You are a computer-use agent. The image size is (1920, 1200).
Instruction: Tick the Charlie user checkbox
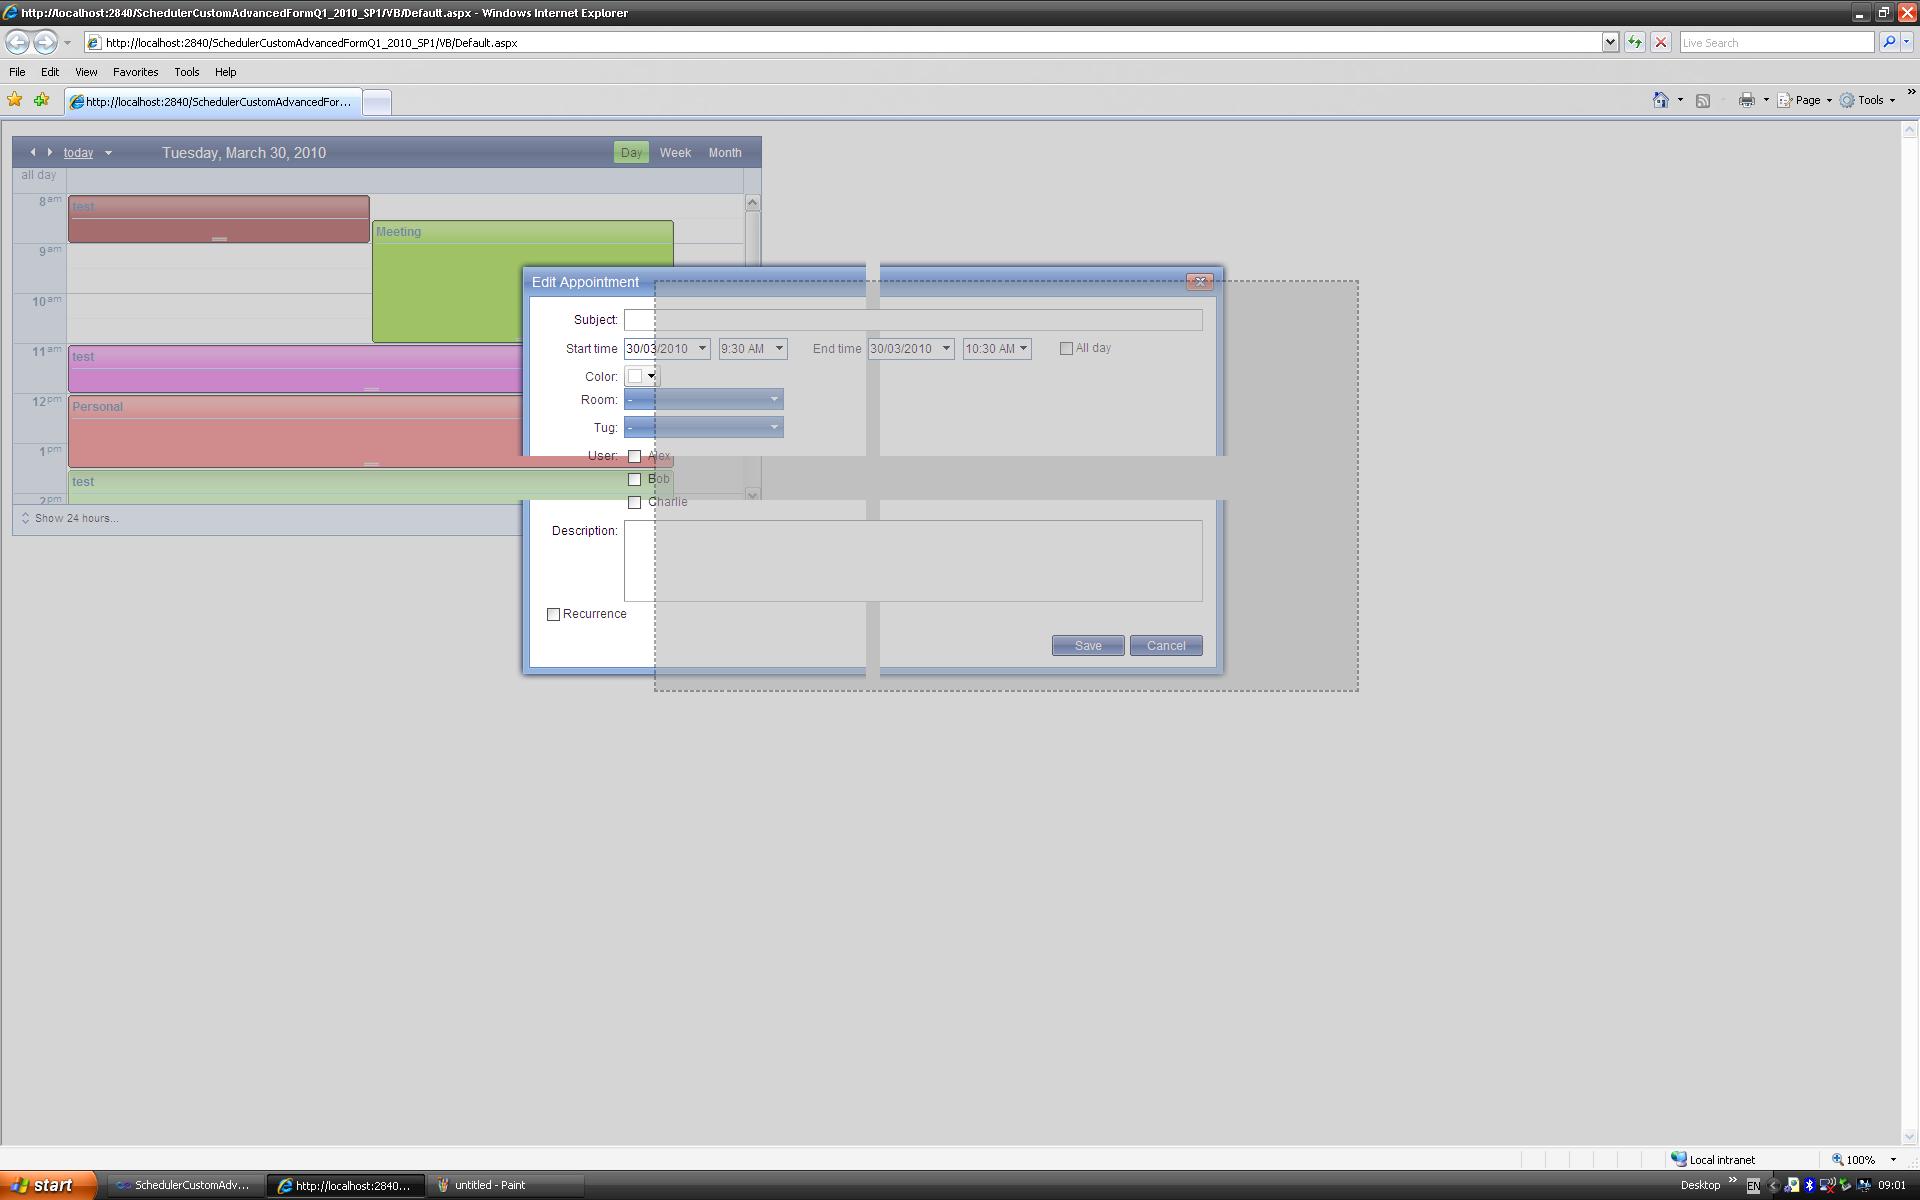(634, 502)
